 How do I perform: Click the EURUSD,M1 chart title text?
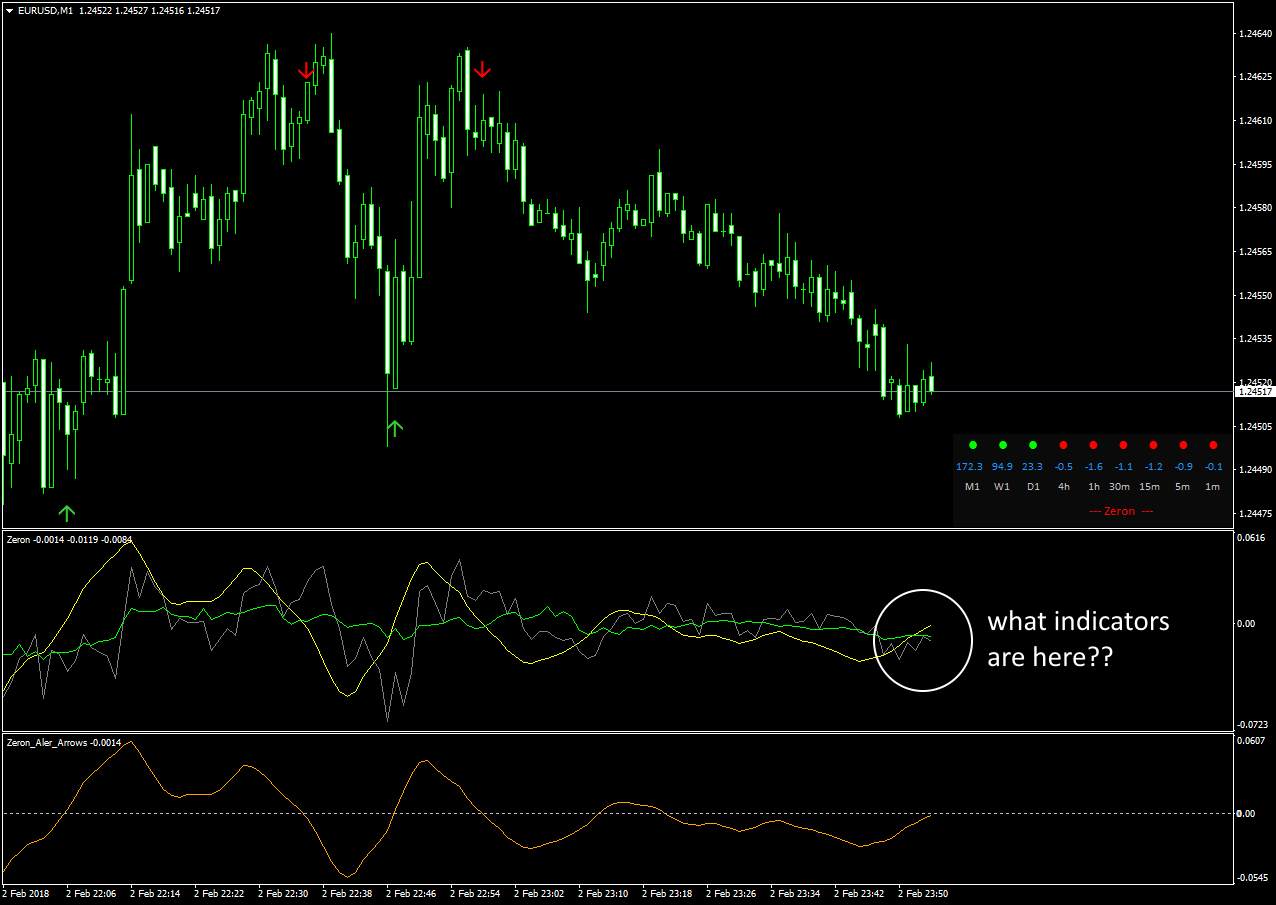45,10
